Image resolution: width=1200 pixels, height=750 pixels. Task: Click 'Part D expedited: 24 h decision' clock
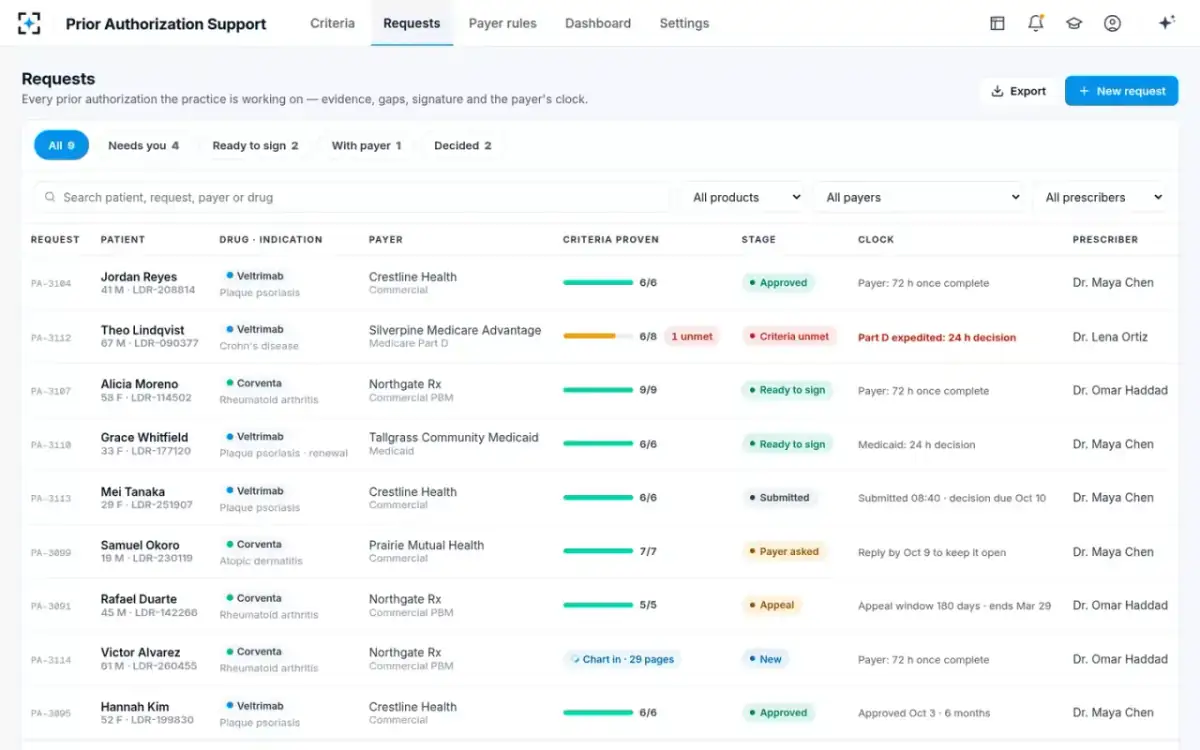[x=937, y=337]
